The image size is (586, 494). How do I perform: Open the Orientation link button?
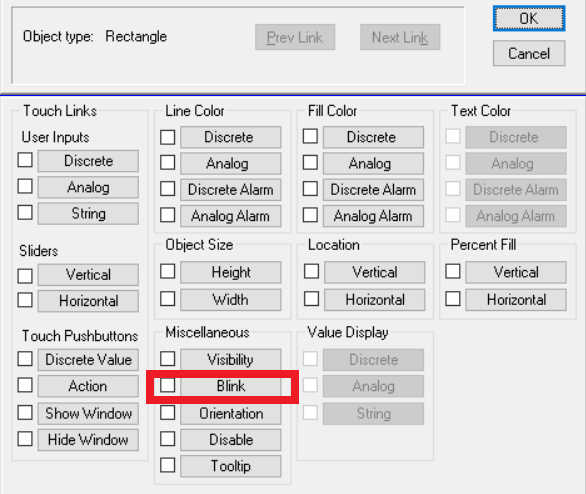pos(231,414)
